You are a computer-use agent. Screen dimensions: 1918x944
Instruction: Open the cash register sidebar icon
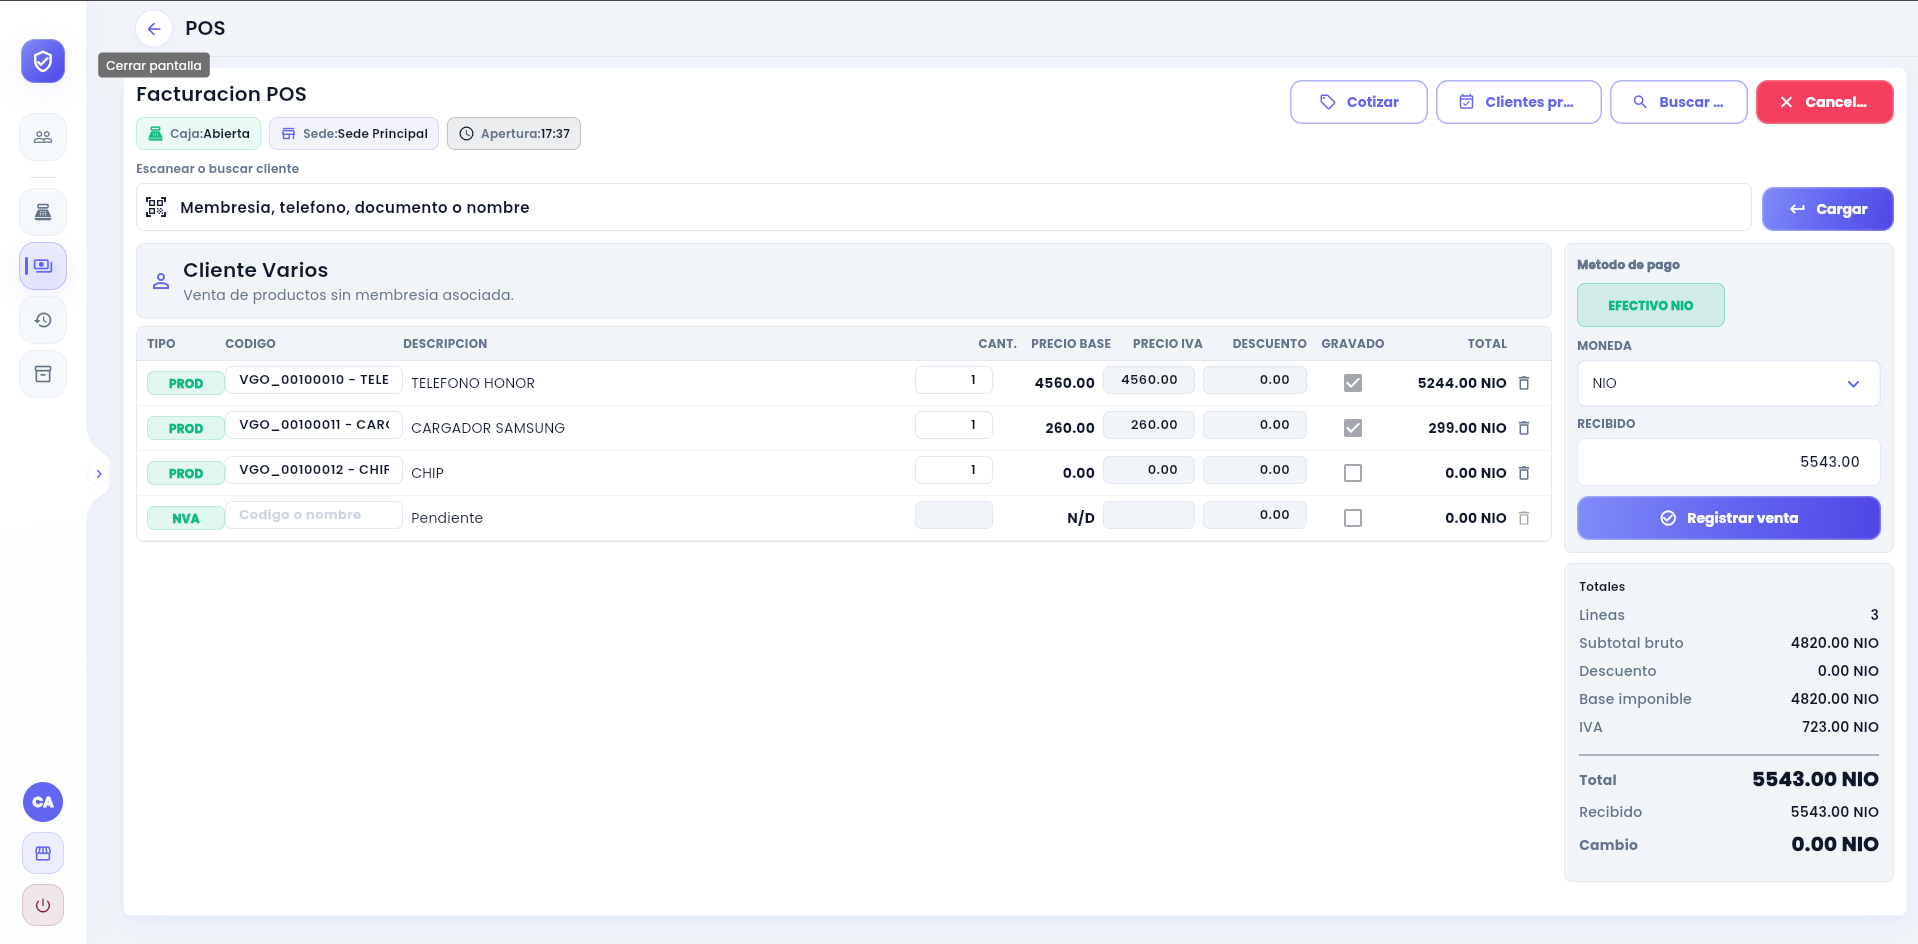(43, 212)
